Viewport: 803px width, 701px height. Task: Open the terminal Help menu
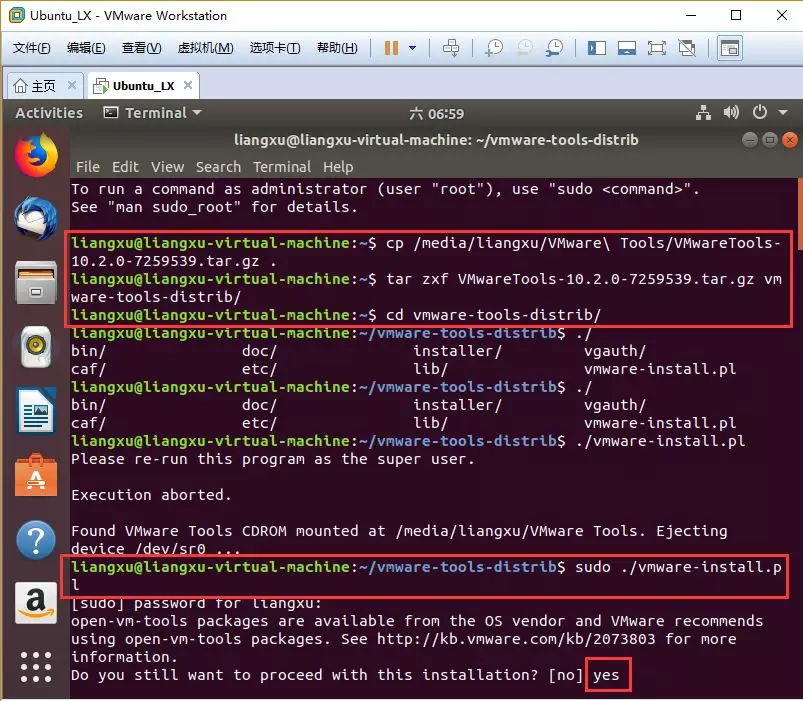[x=338, y=167]
